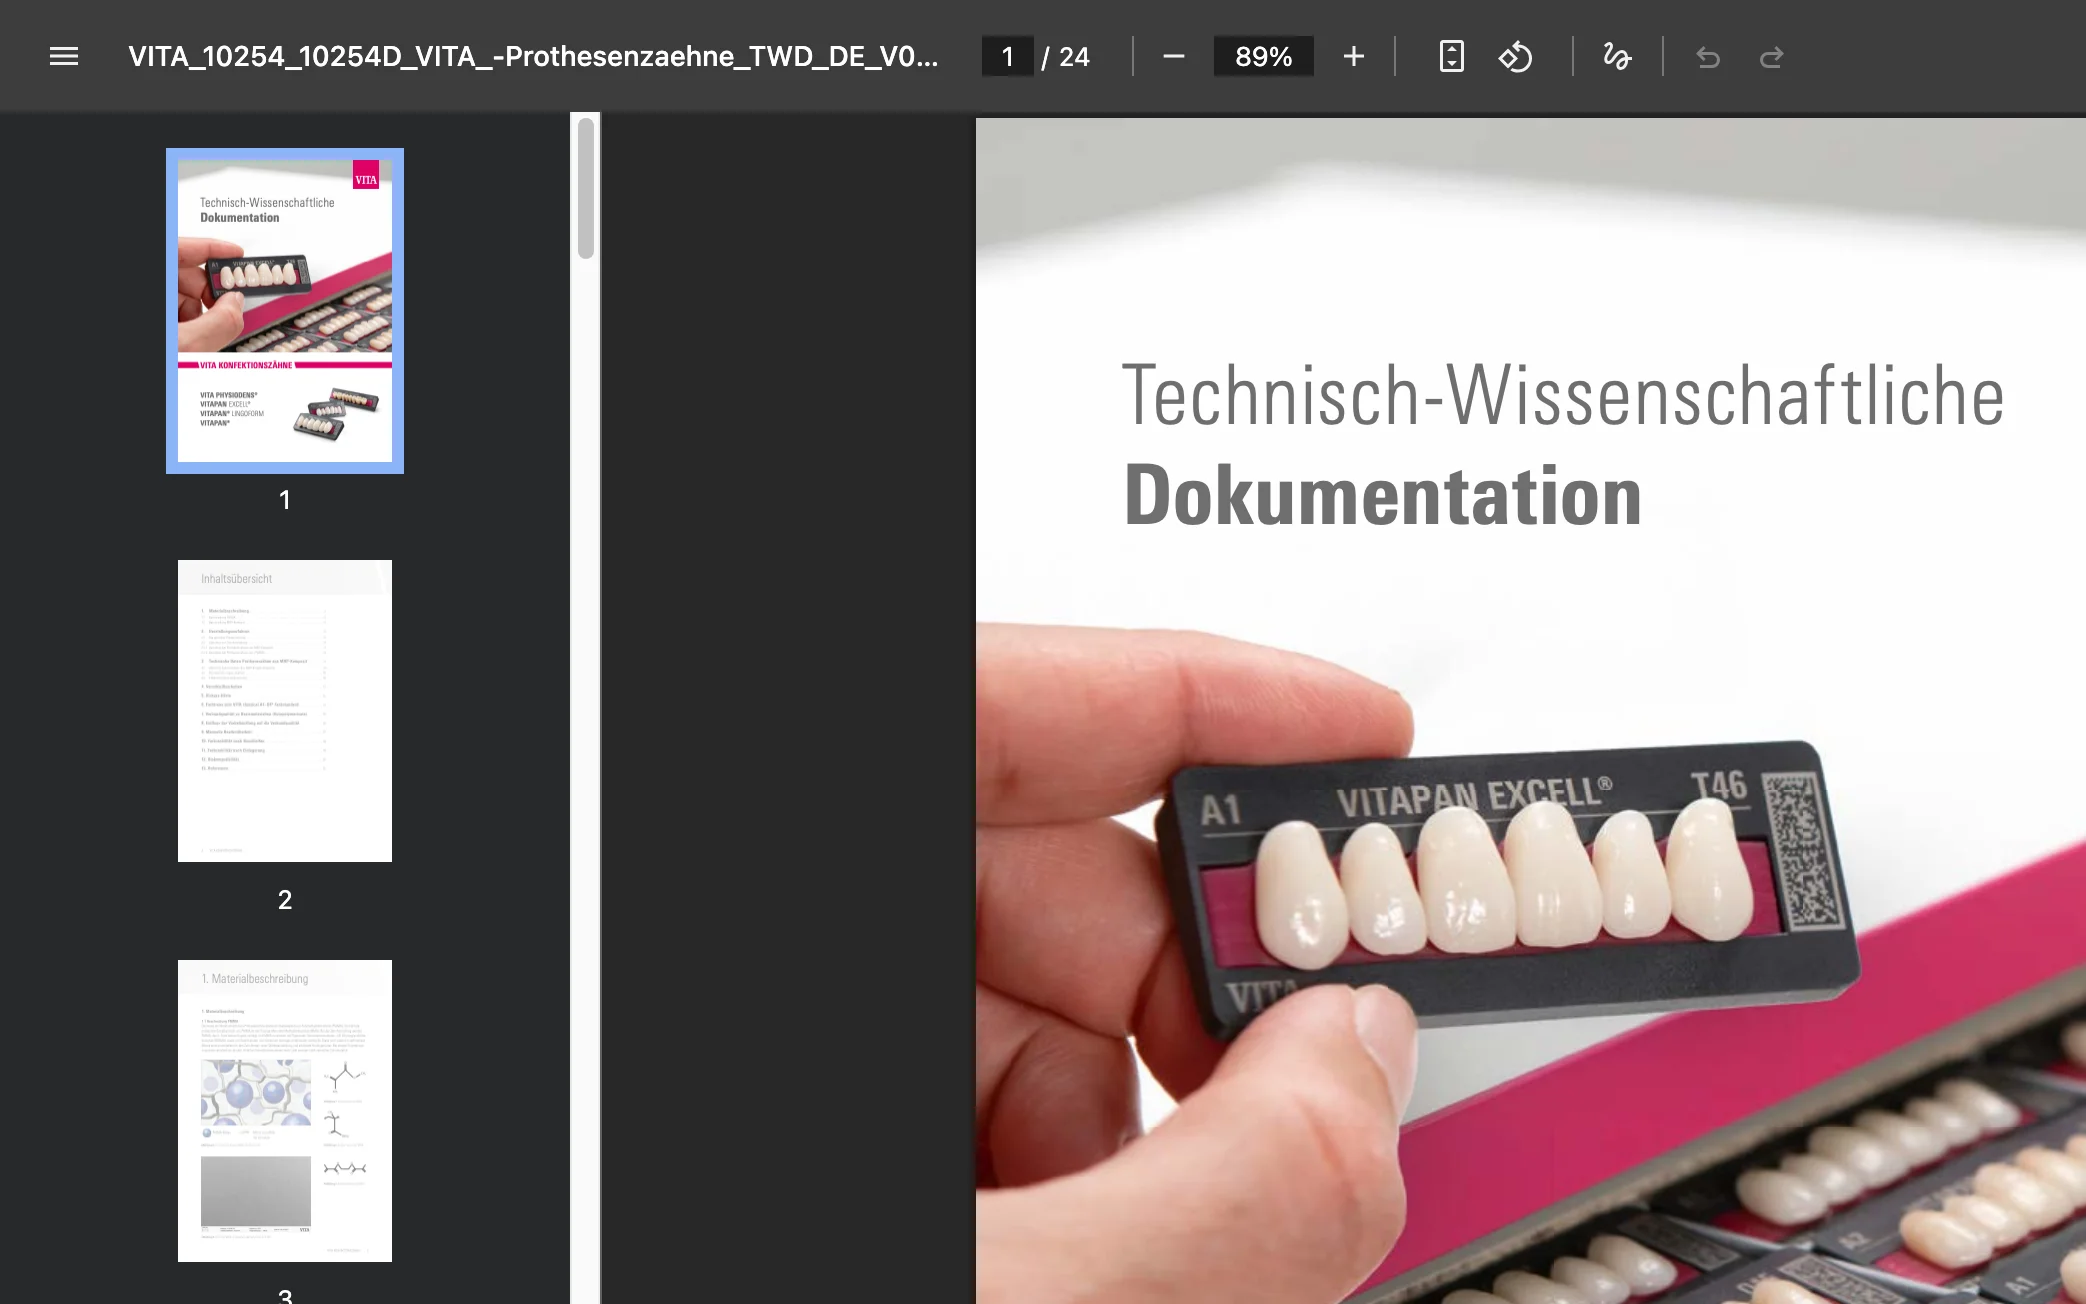Click the Technisch-Wissenschaftliche heading text

(1563, 396)
